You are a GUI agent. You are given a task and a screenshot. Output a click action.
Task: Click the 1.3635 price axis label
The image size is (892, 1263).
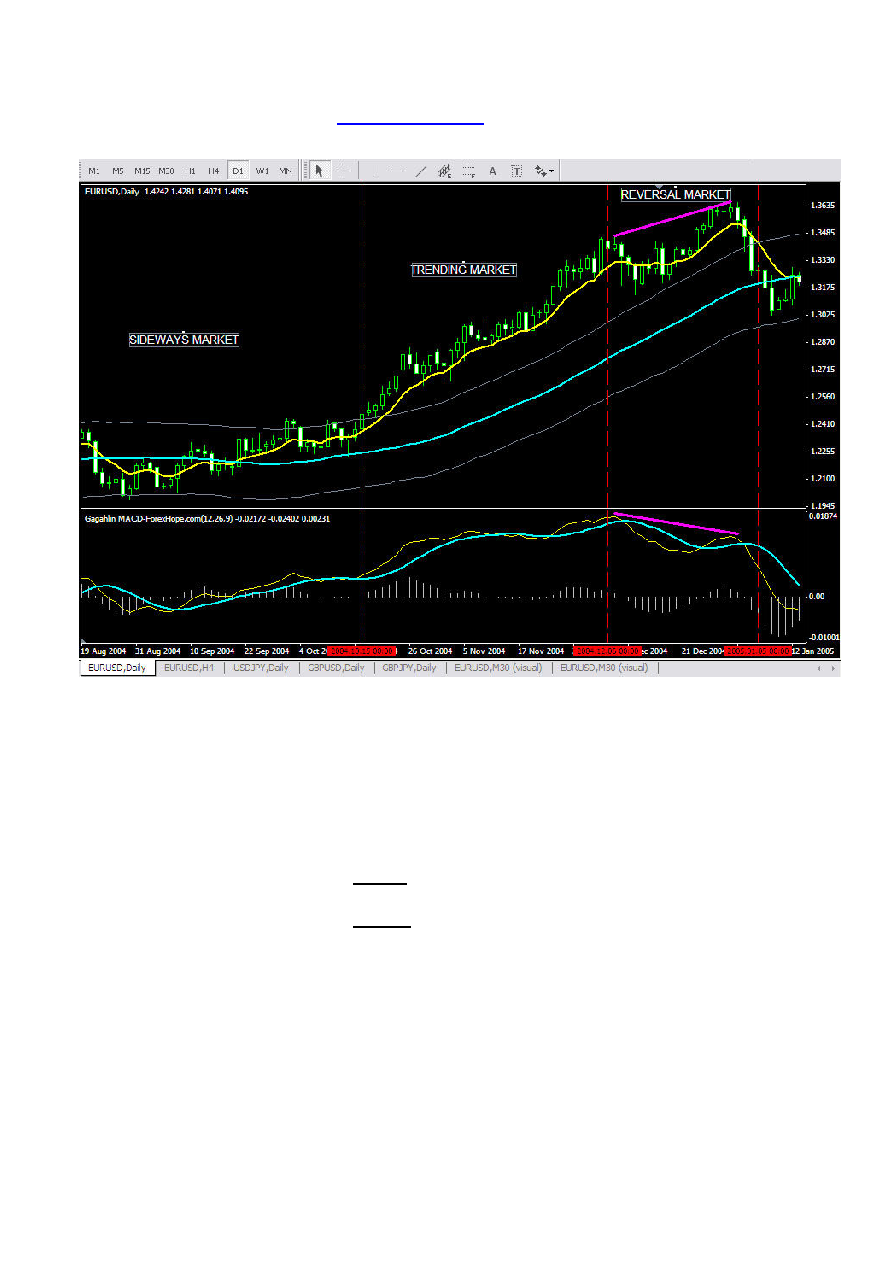823,206
